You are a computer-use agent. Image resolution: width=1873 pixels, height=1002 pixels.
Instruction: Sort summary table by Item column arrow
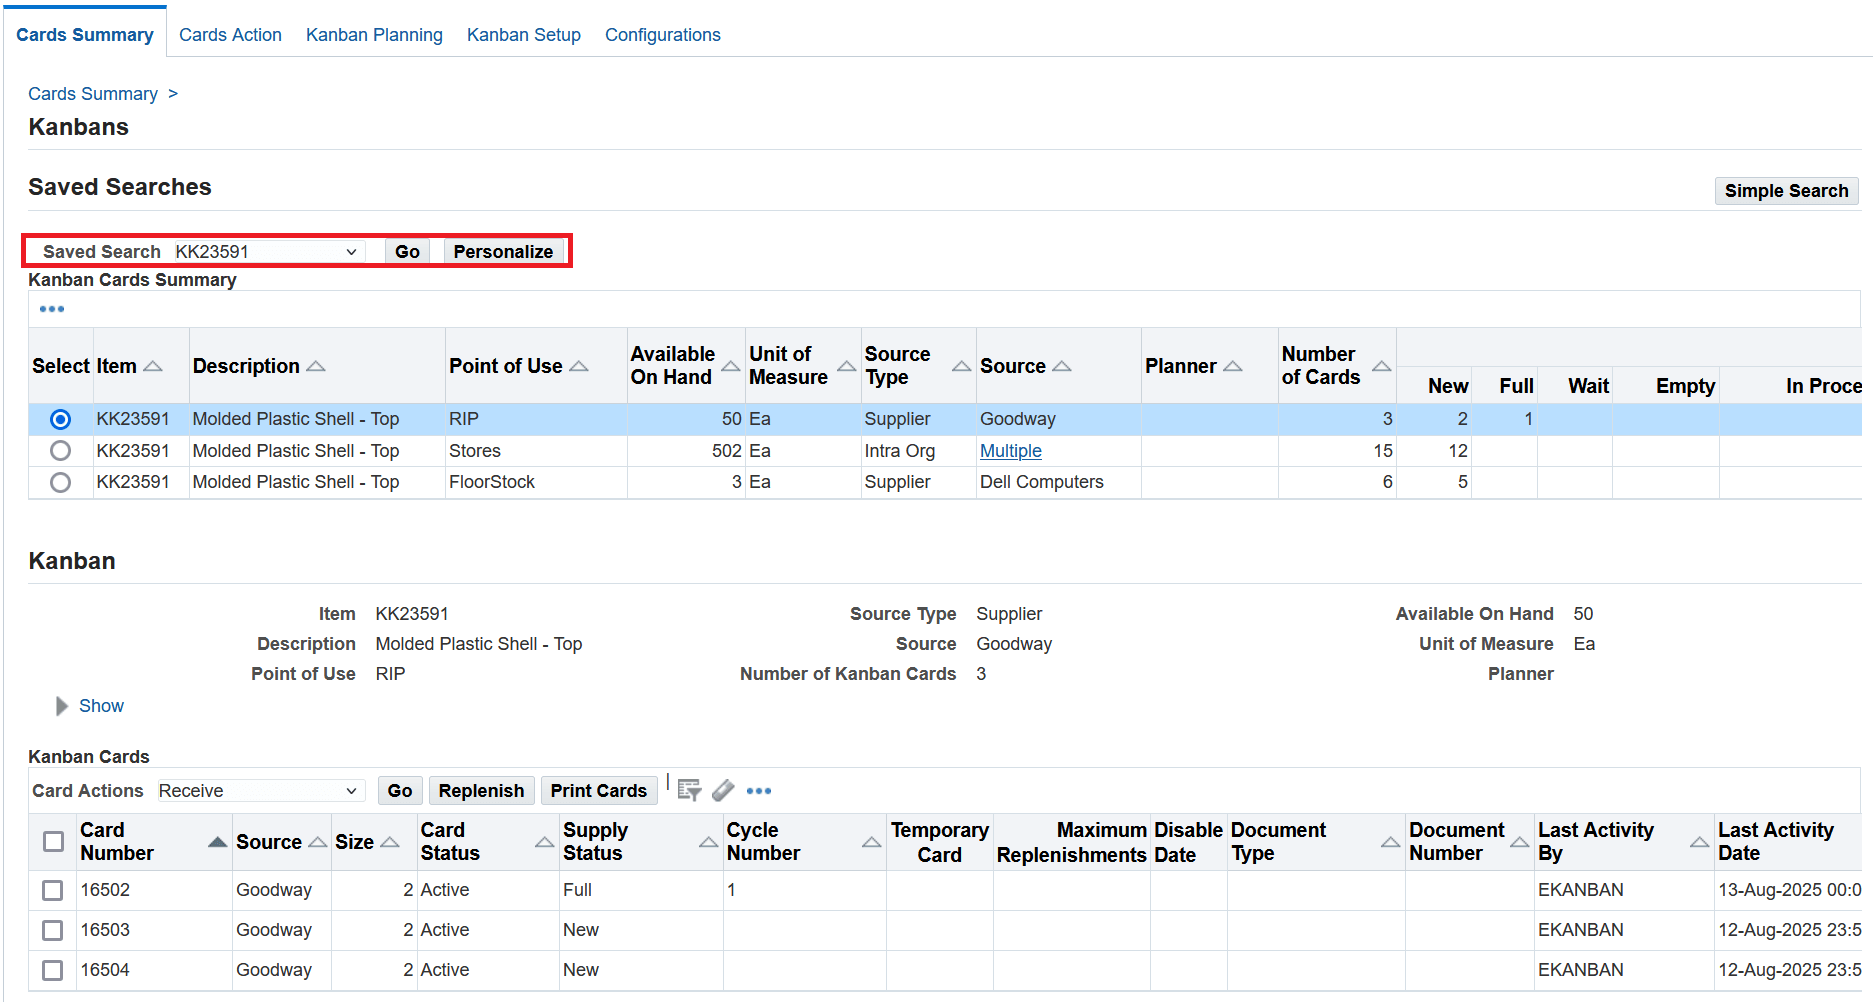tap(153, 367)
